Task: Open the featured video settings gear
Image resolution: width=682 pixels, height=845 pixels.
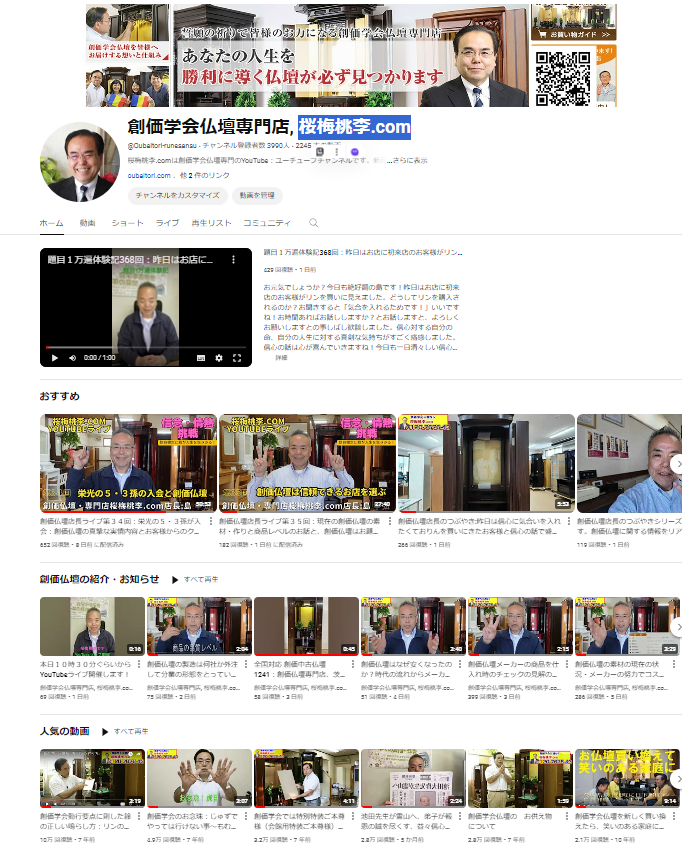Action: click(220, 357)
